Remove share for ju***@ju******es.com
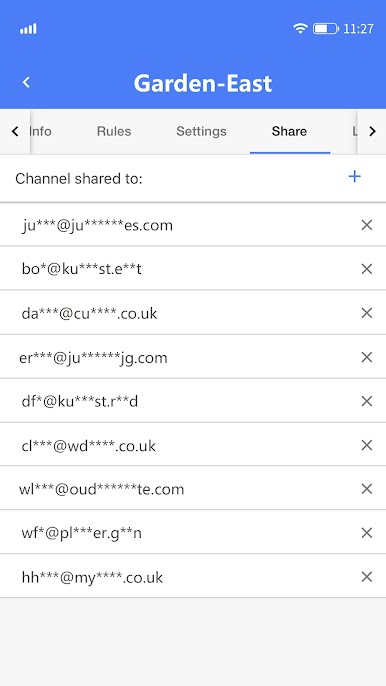 pos(367,225)
